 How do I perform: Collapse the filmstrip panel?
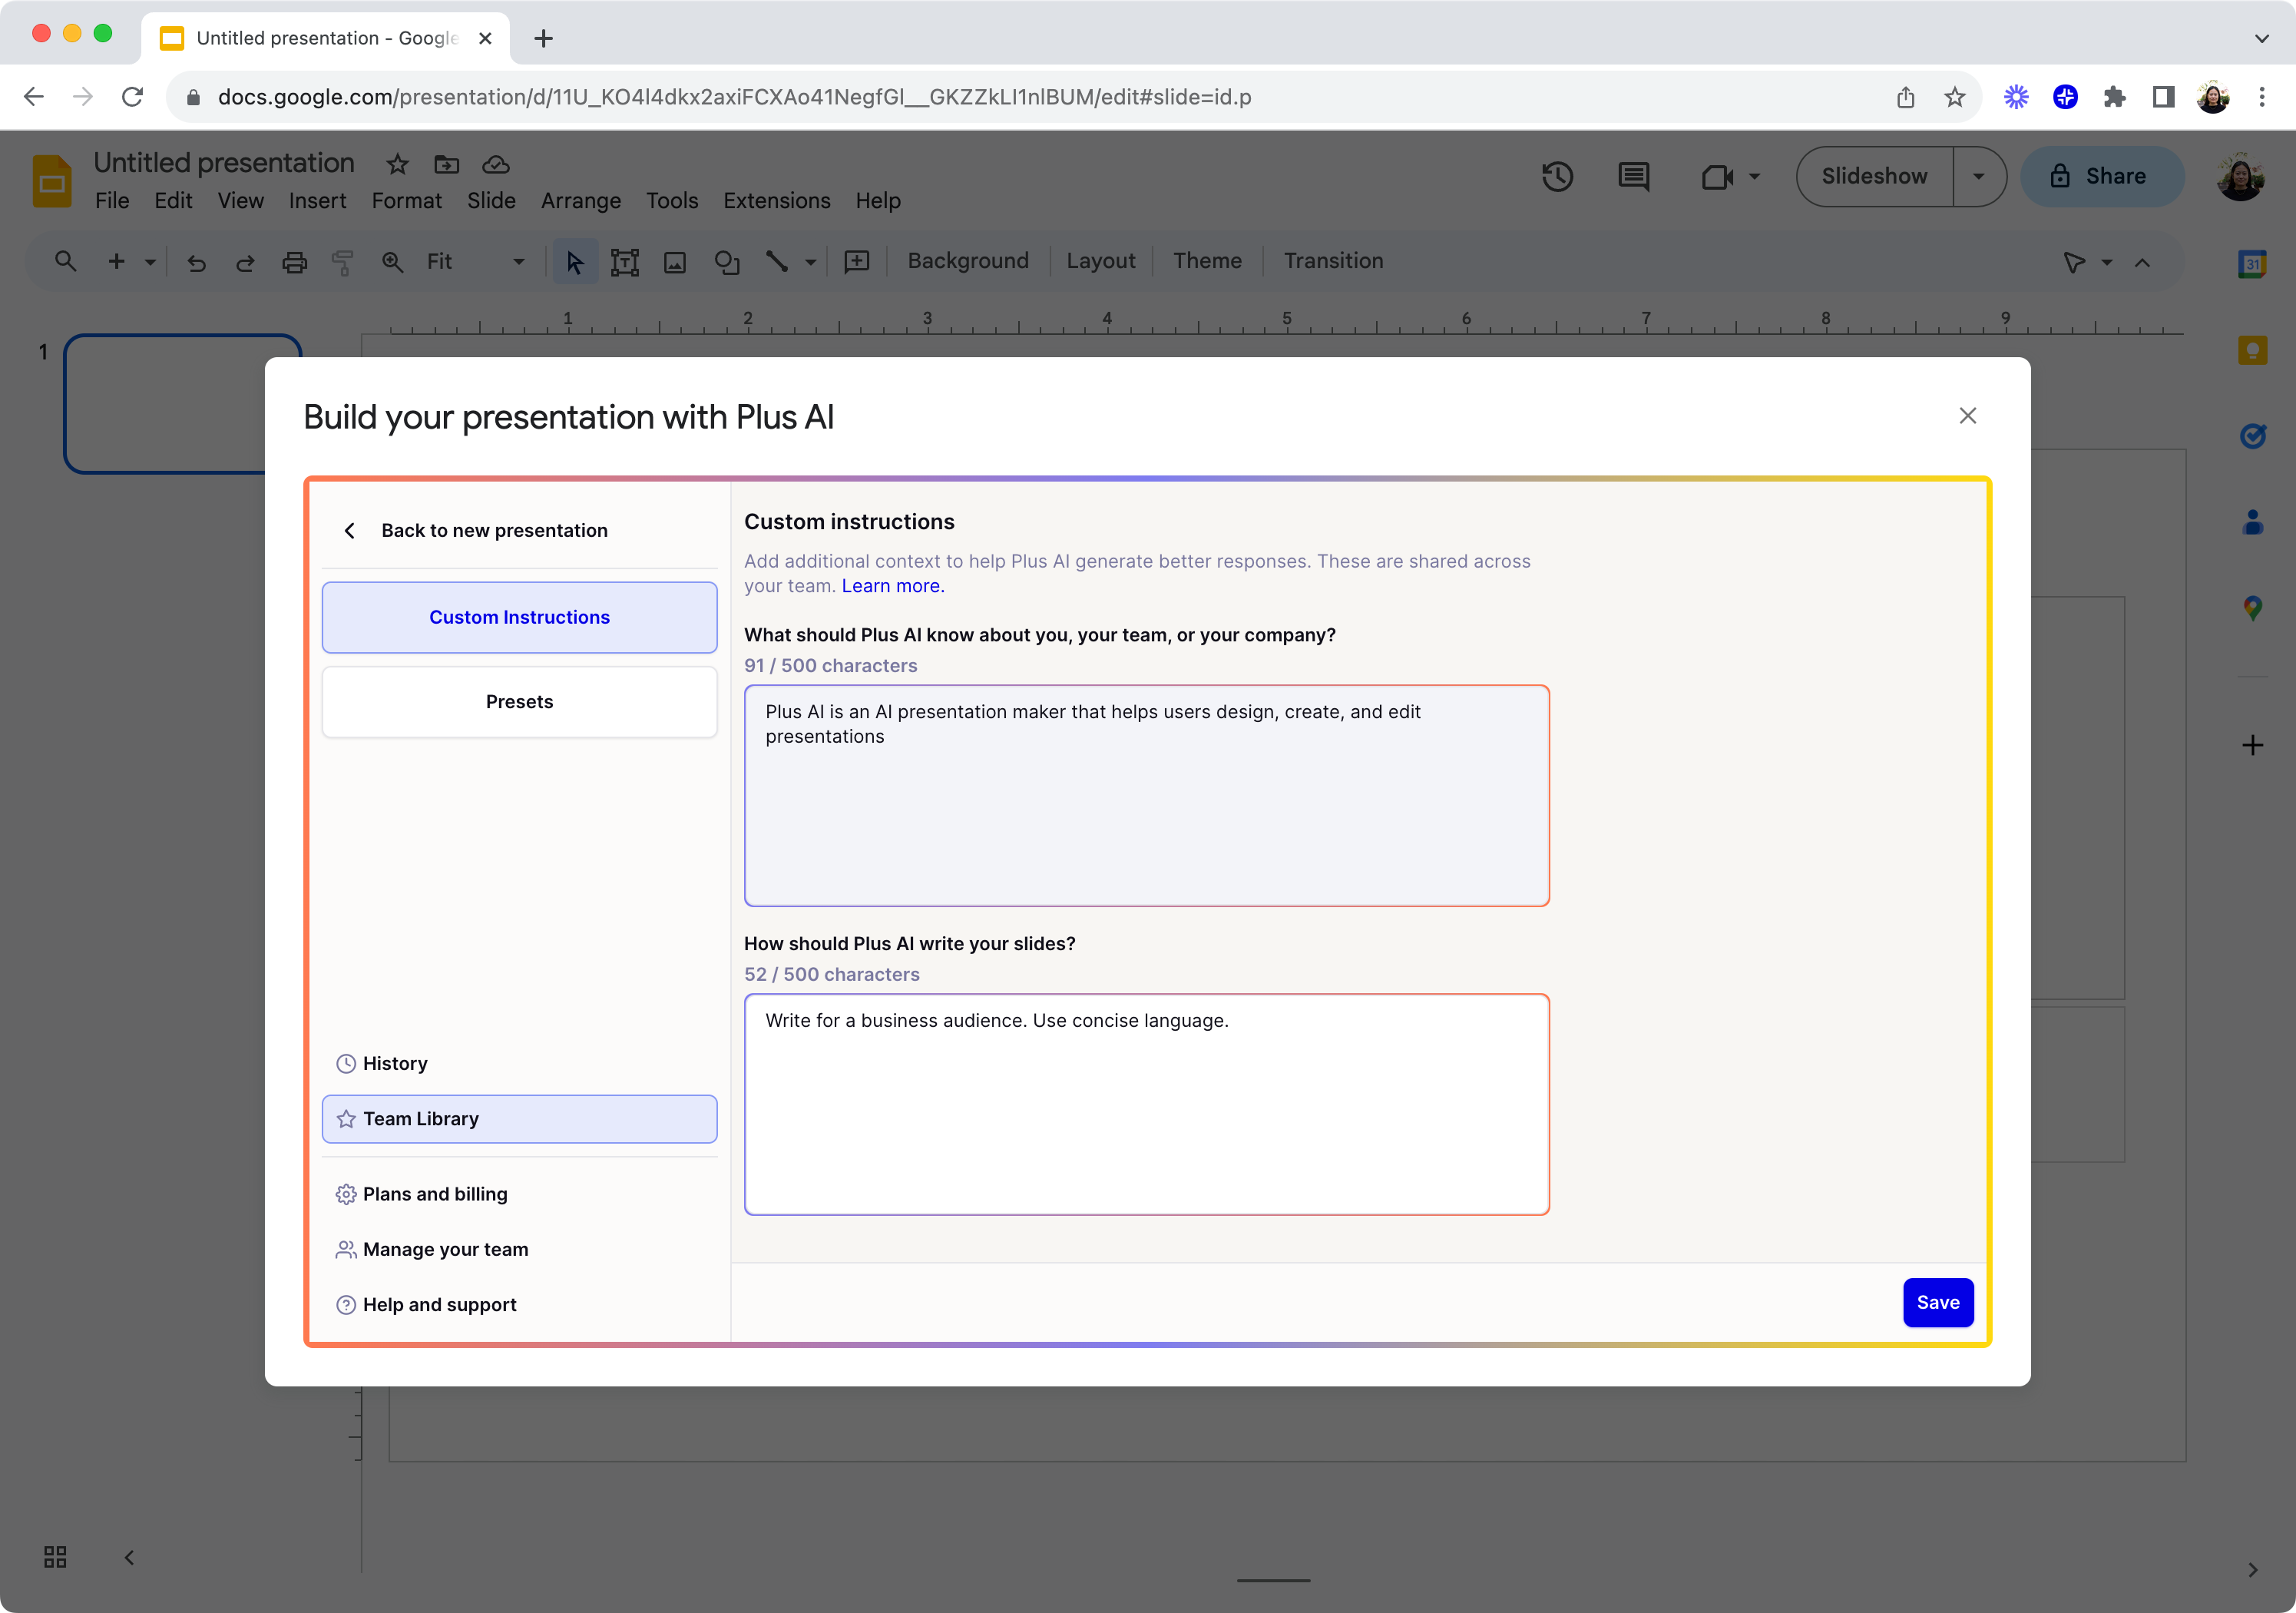(x=129, y=1557)
